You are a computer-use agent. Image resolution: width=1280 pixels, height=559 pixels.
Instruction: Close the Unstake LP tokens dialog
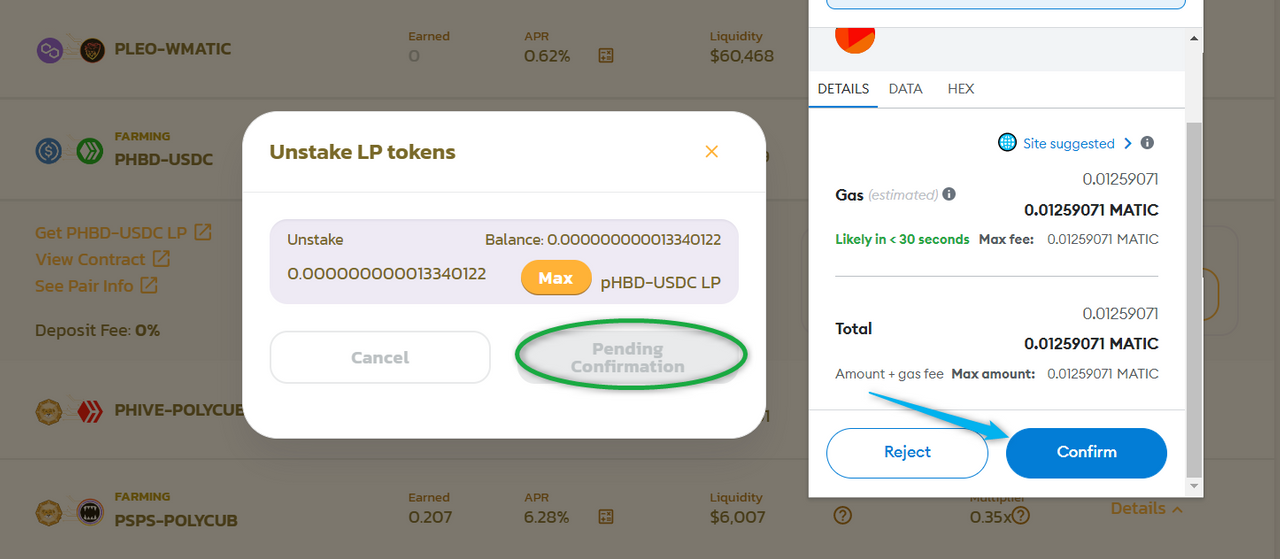(712, 152)
